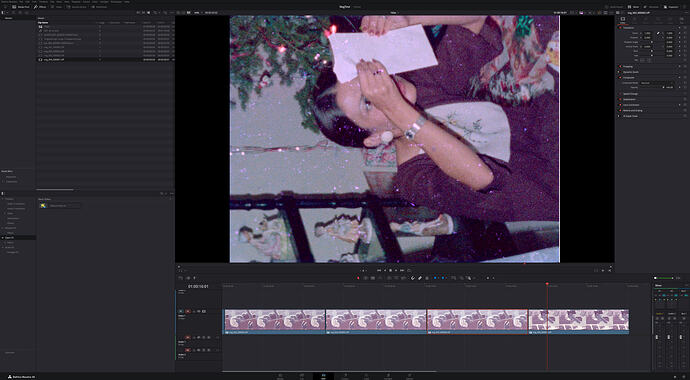
Task: Expand the Lens Correction section label
Action: pyautogui.click(x=631, y=105)
